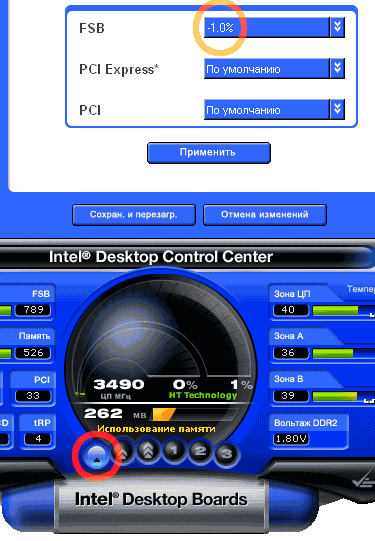This screenshot has width=375, height=541.
Task: Click Отмена изменений button
Action: click(265, 215)
